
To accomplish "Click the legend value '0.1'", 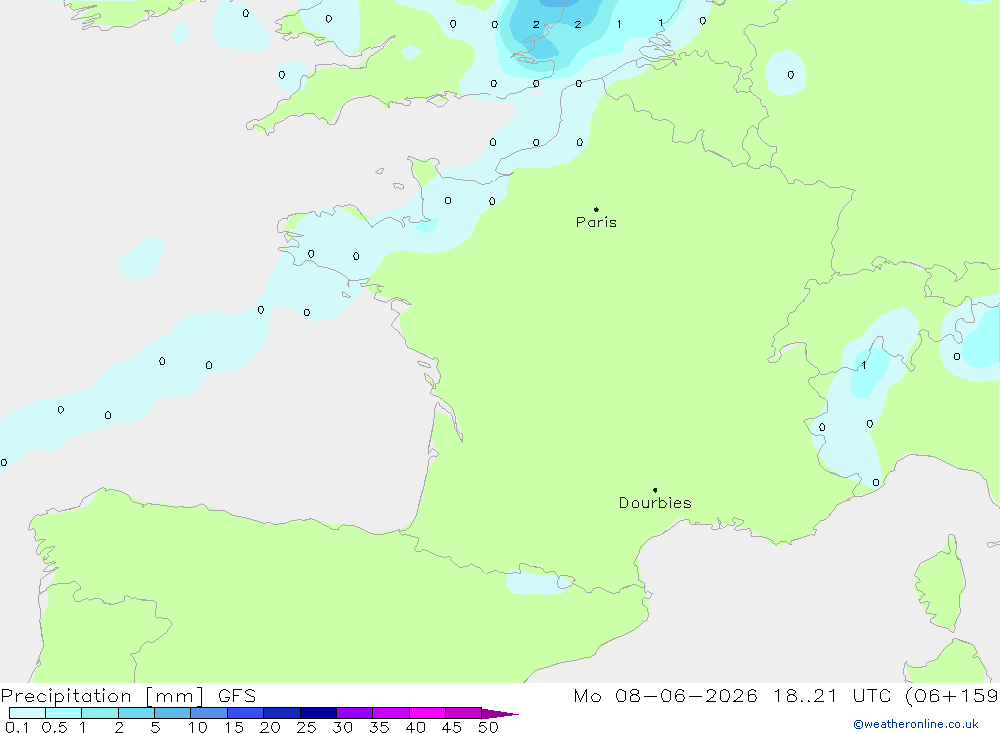I will (x=17, y=727).
